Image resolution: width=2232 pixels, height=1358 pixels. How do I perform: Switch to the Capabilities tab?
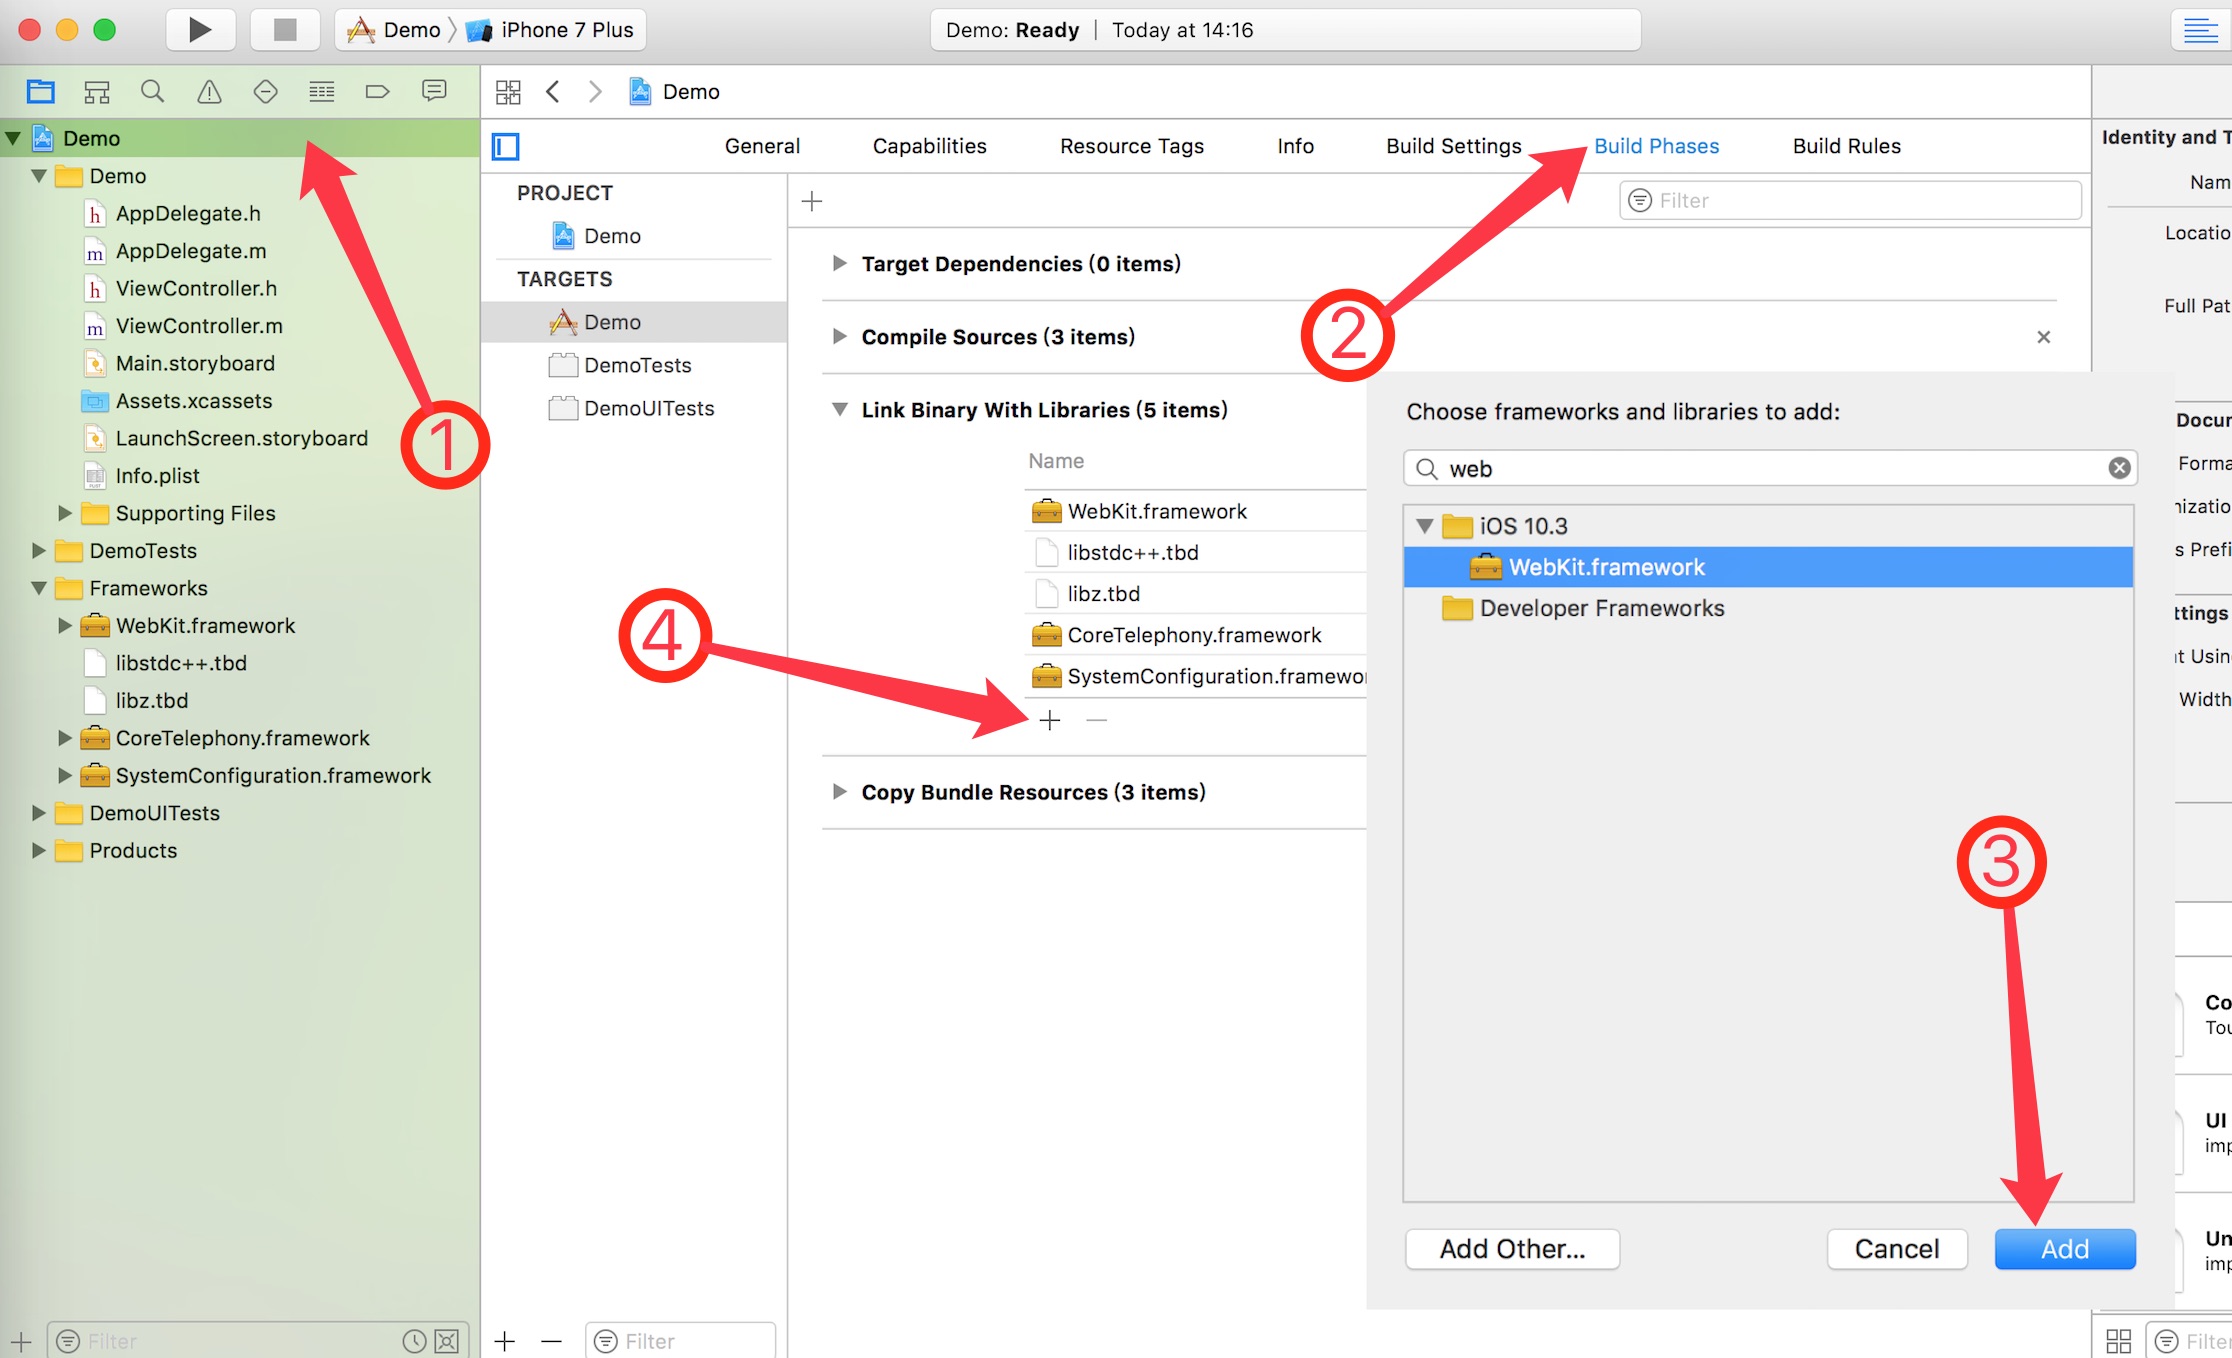point(929,146)
